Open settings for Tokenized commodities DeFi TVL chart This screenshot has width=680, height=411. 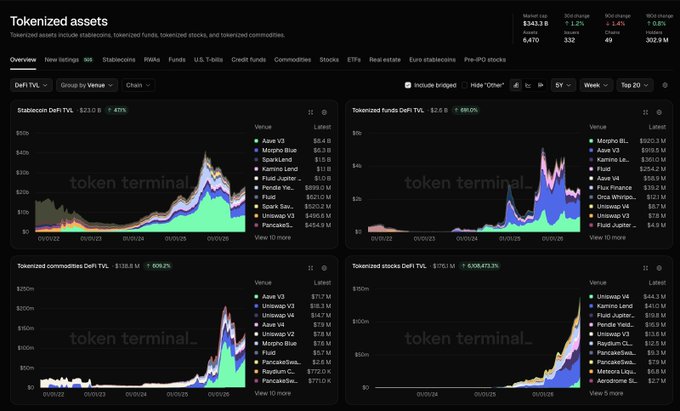(324, 268)
